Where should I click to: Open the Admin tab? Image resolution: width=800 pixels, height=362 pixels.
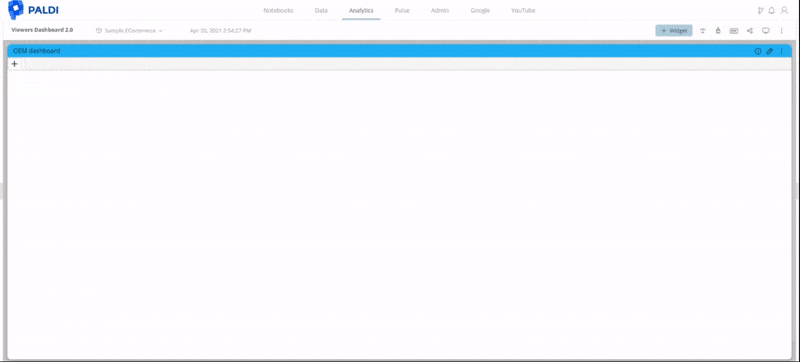[x=440, y=10]
